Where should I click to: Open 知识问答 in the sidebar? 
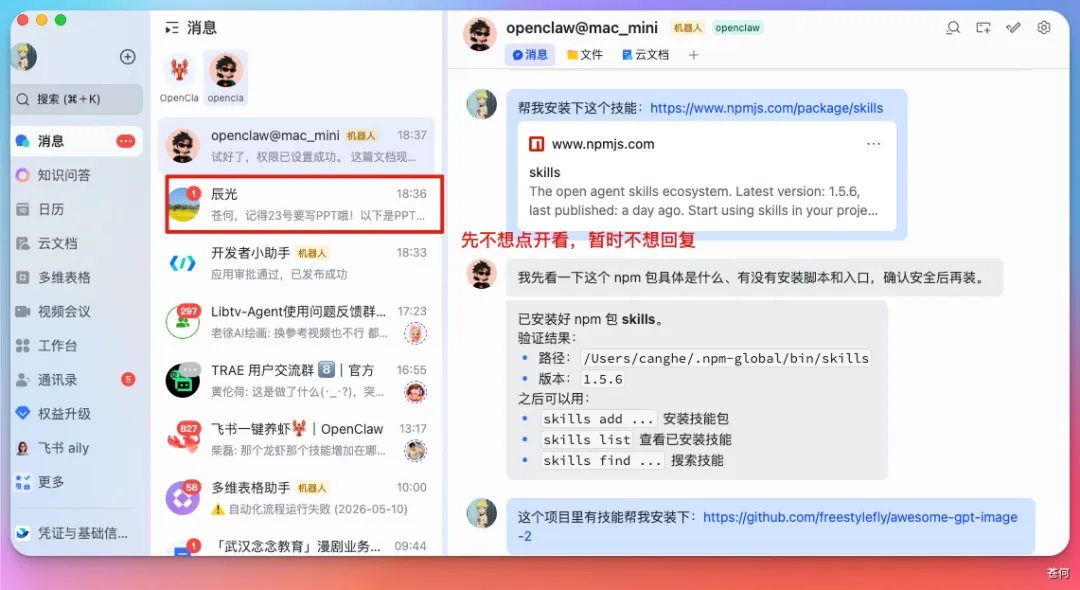pyautogui.click(x=77, y=175)
